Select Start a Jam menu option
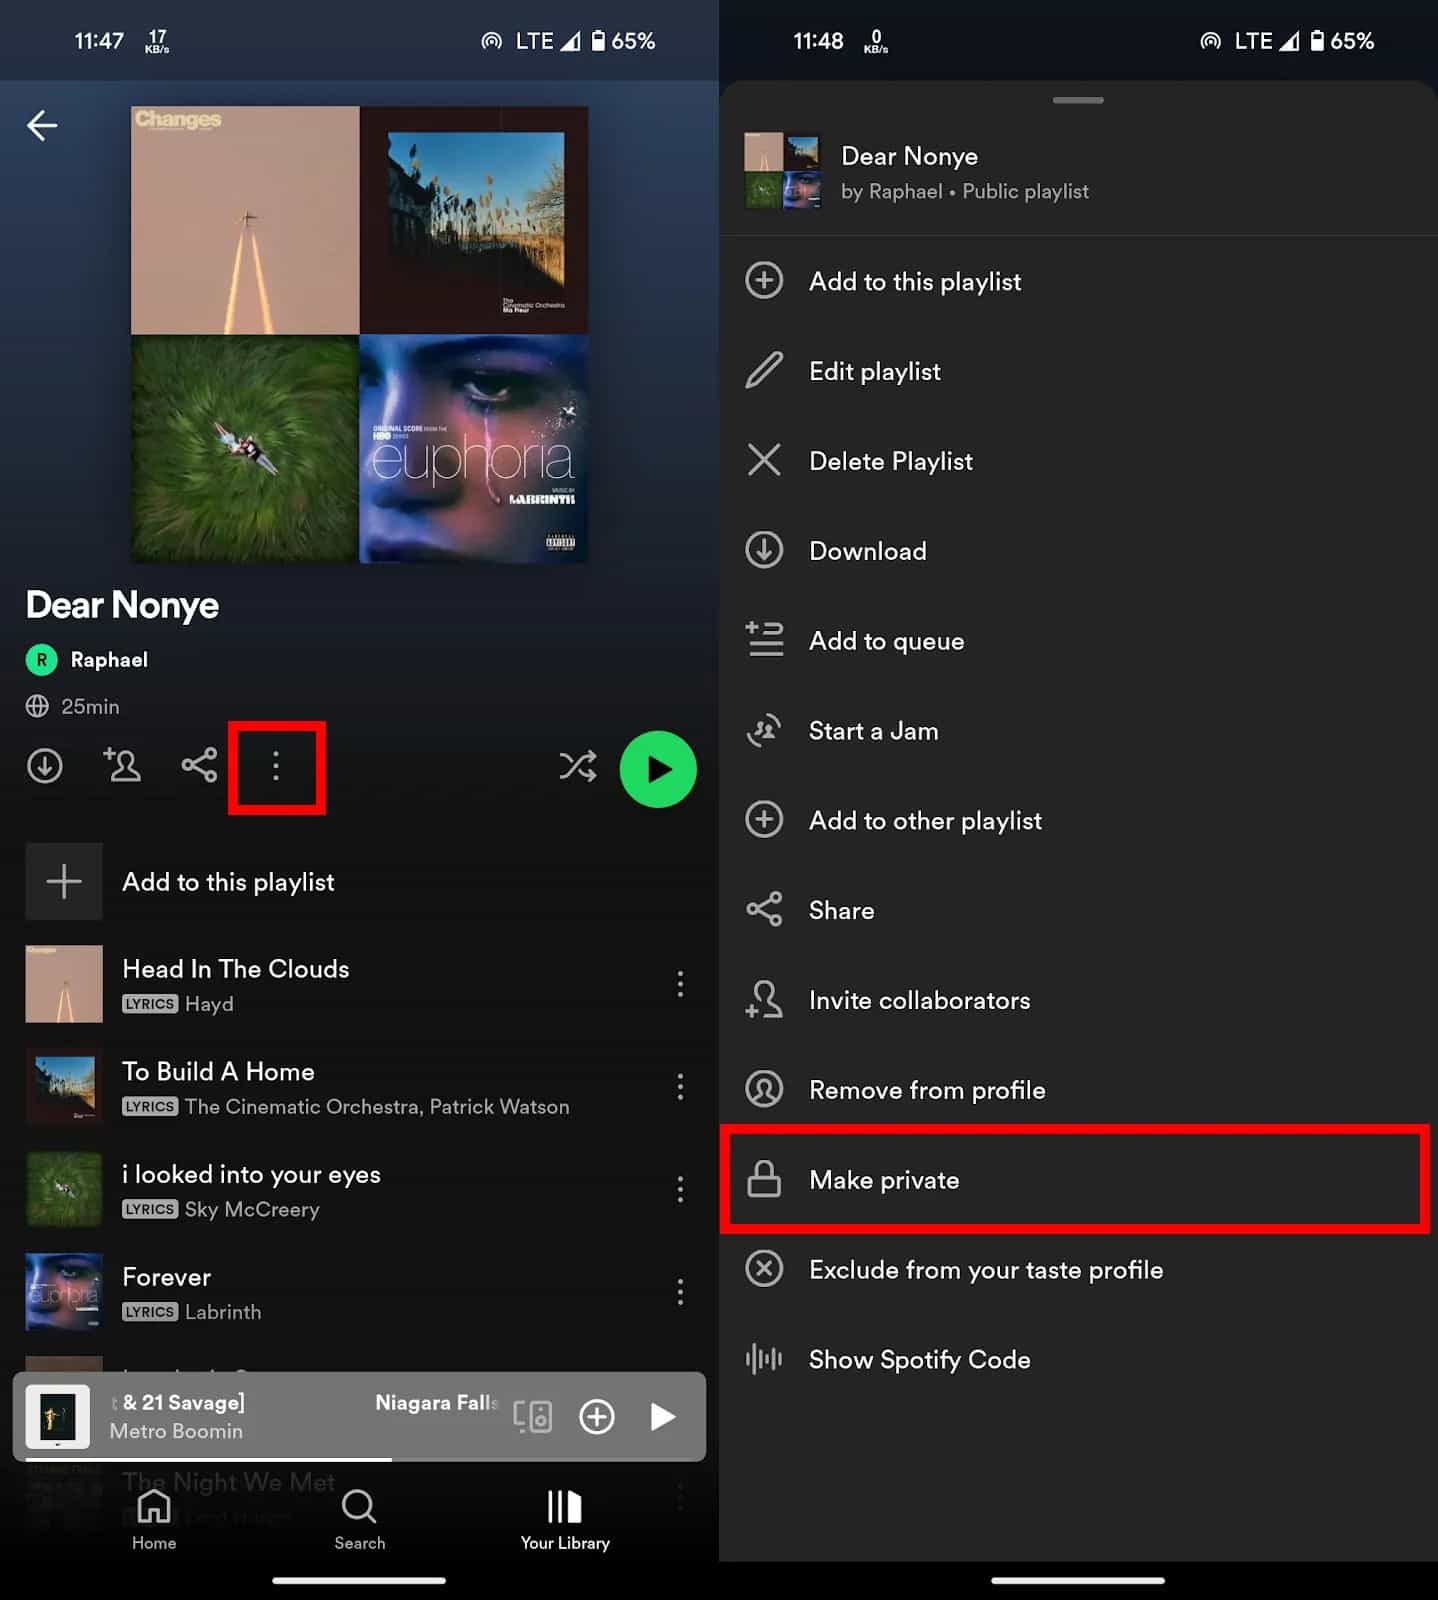This screenshot has height=1600, width=1438. pyautogui.click(x=1078, y=731)
